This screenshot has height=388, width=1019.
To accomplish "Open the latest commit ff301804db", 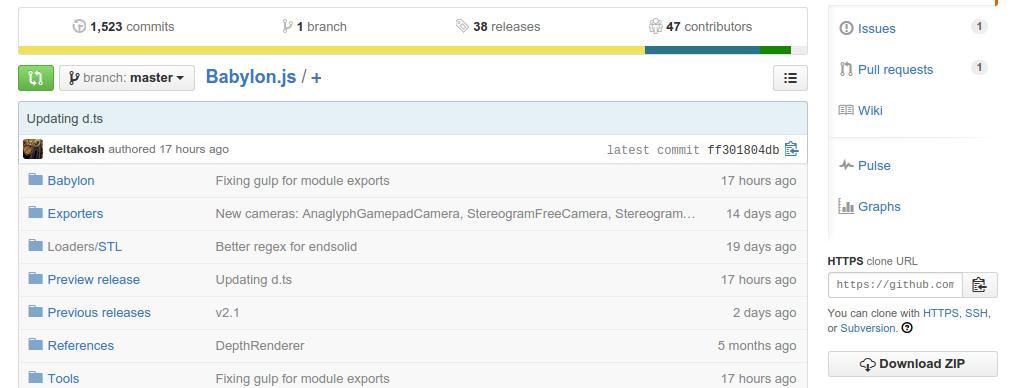I will 743,150.
